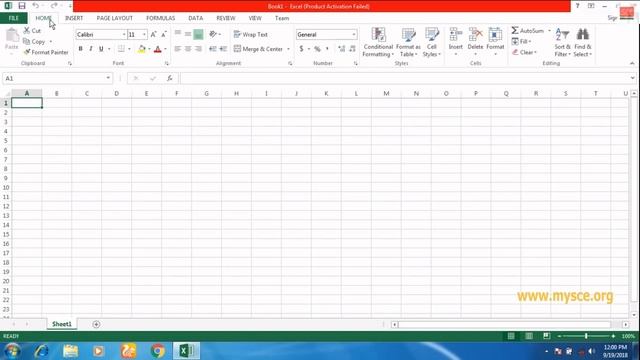Switch to the PAGE LAYOUT tab
The image size is (640, 360).
[115, 18]
